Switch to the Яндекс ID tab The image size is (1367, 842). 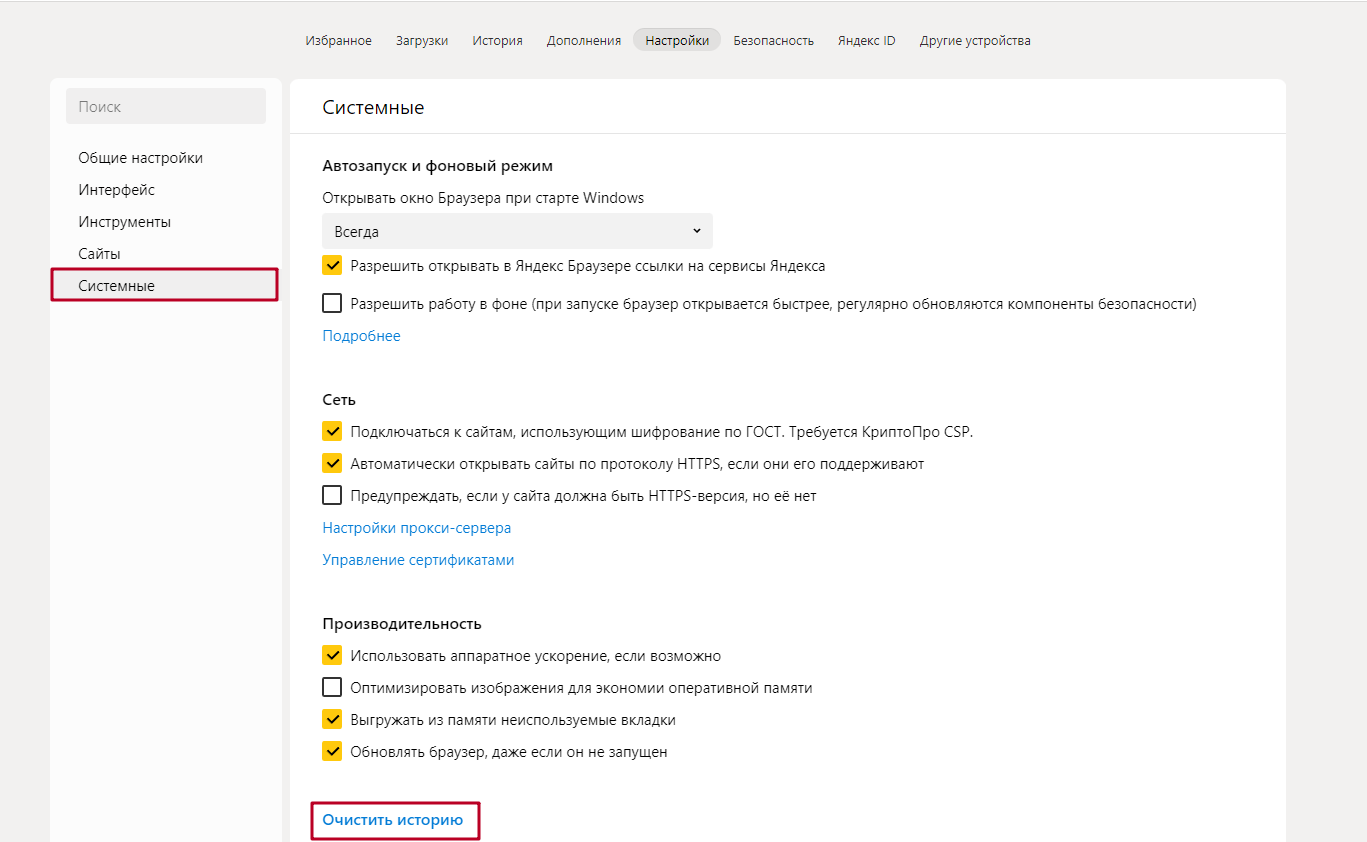(866, 41)
